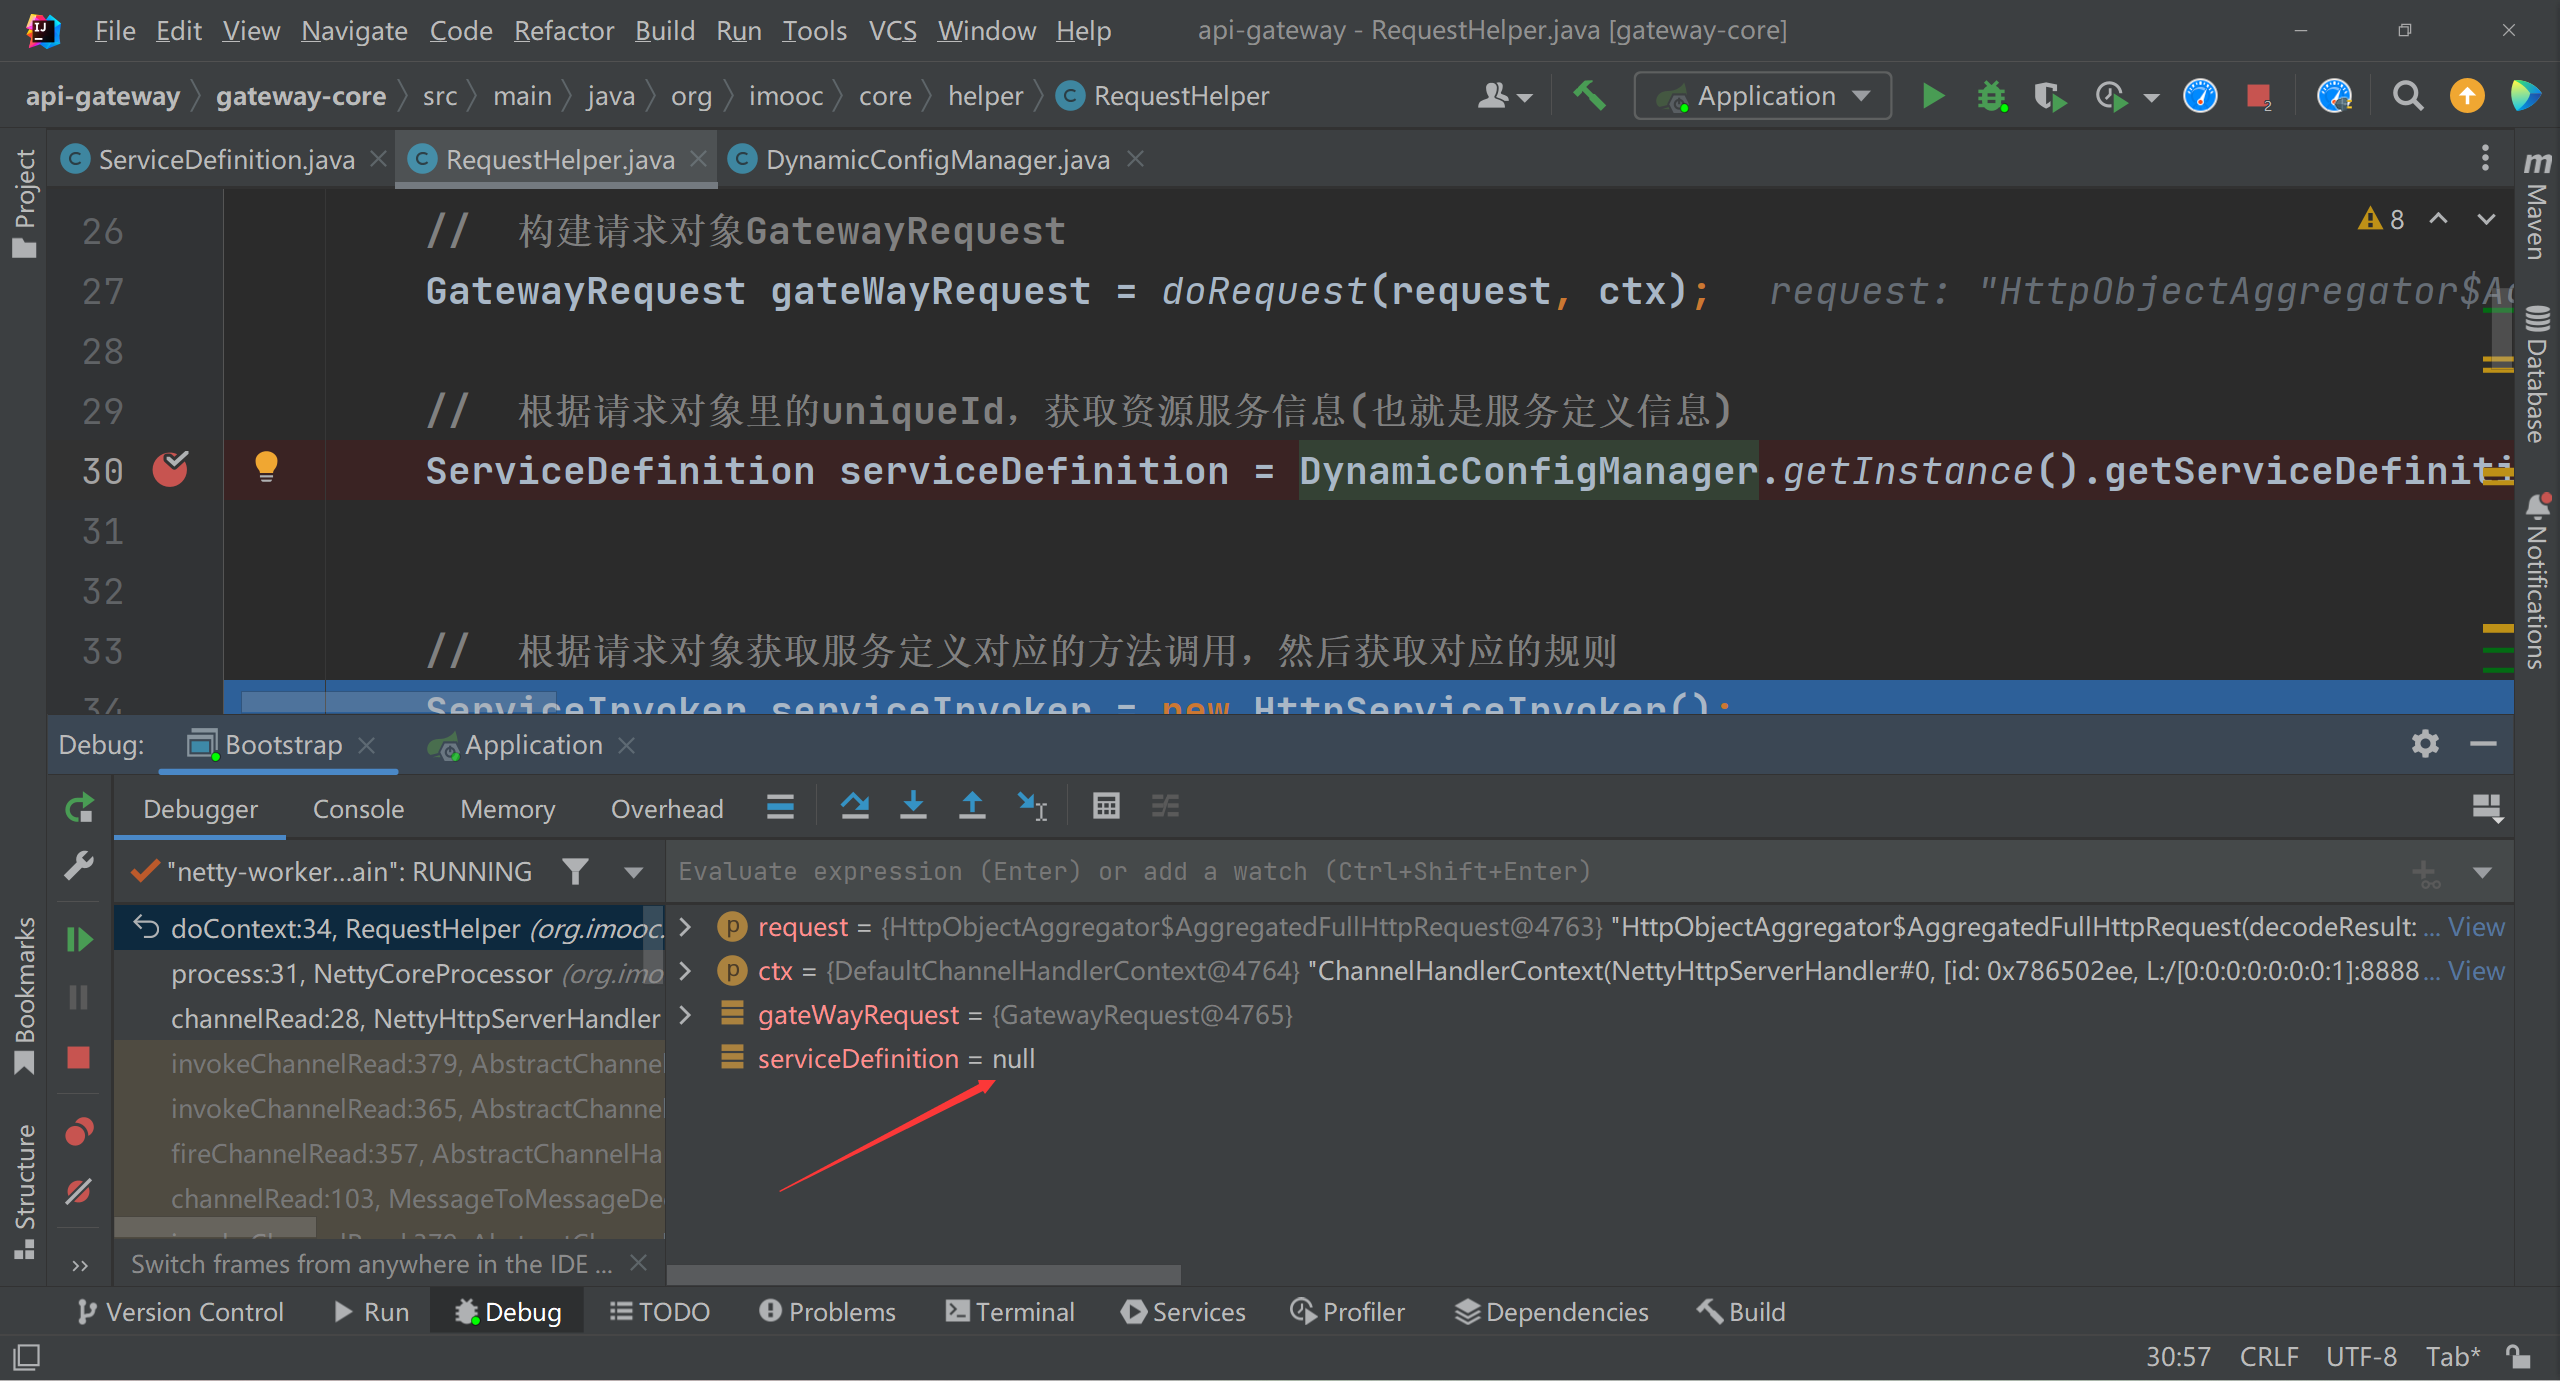Expand the gateWayRequest variable node
The width and height of the screenshot is (2560, 1381).
(x=686, y=1015)
